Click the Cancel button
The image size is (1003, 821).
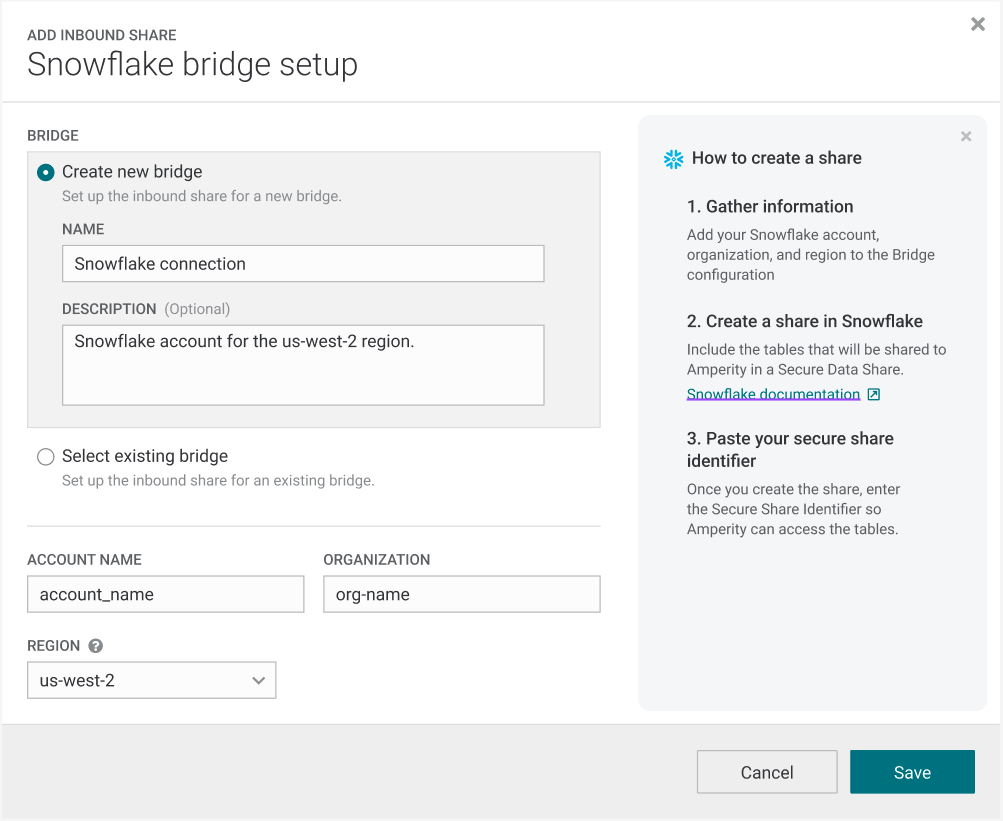coord(766,772)
